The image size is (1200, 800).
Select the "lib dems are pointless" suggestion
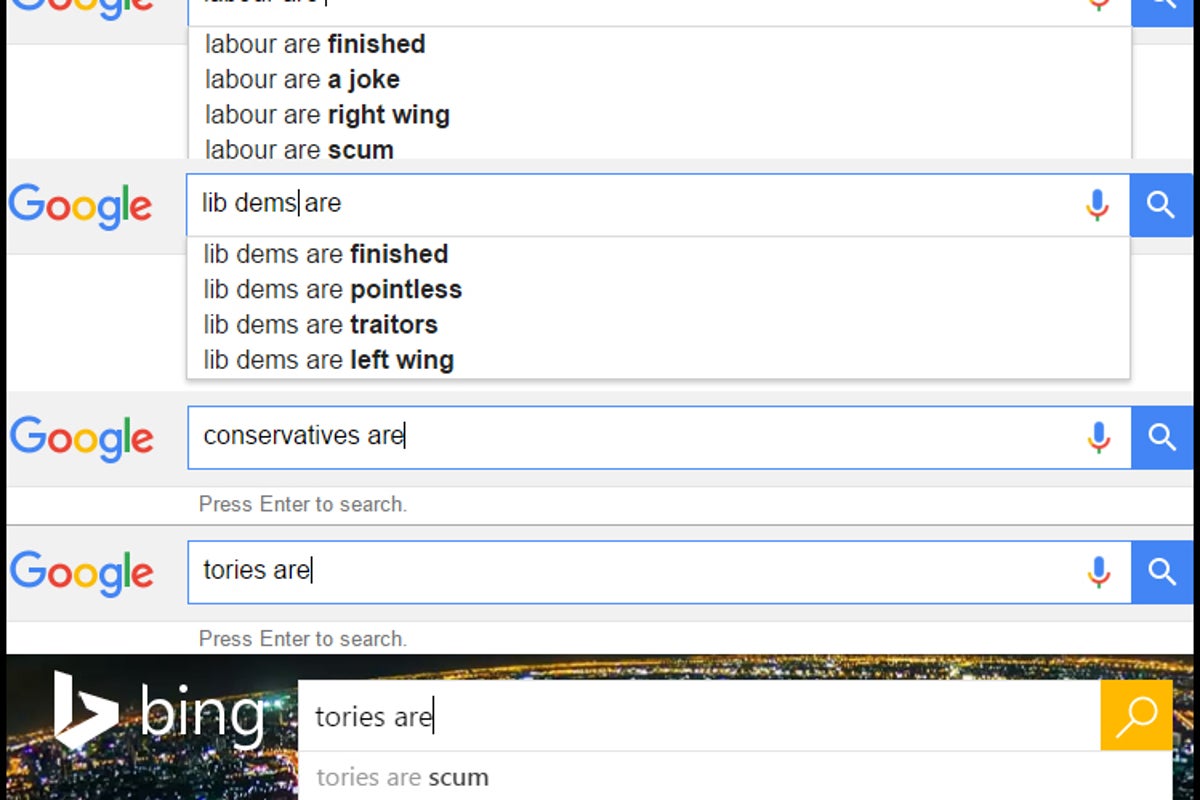tap(331, 289)
